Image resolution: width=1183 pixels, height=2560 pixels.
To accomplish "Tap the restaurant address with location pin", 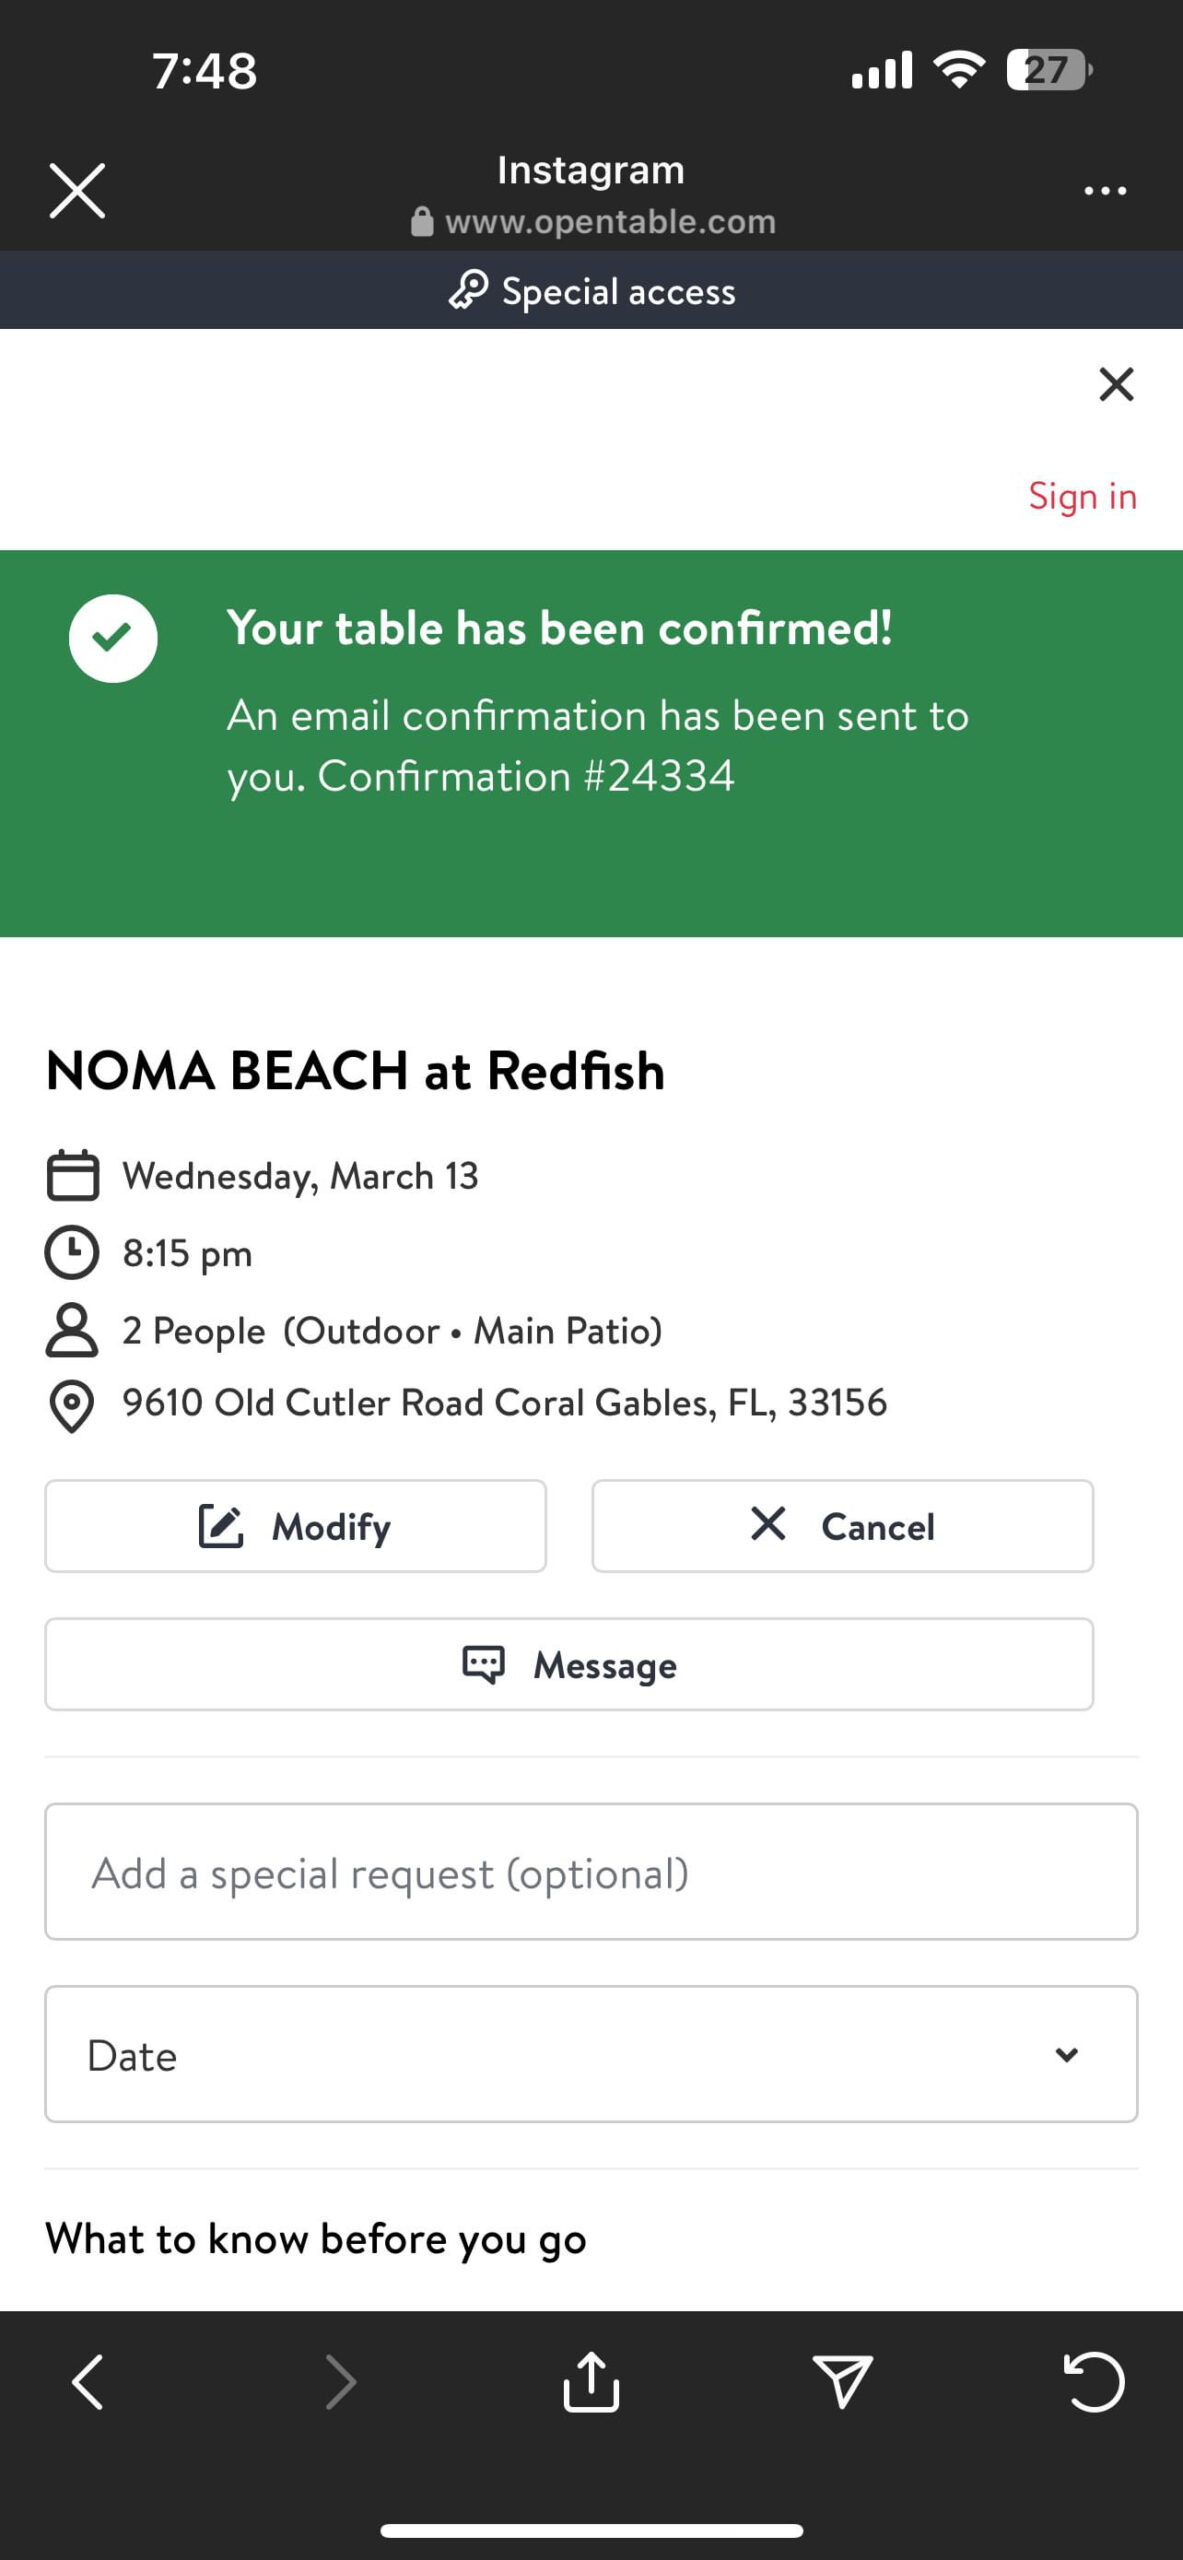I will 504,1403.
